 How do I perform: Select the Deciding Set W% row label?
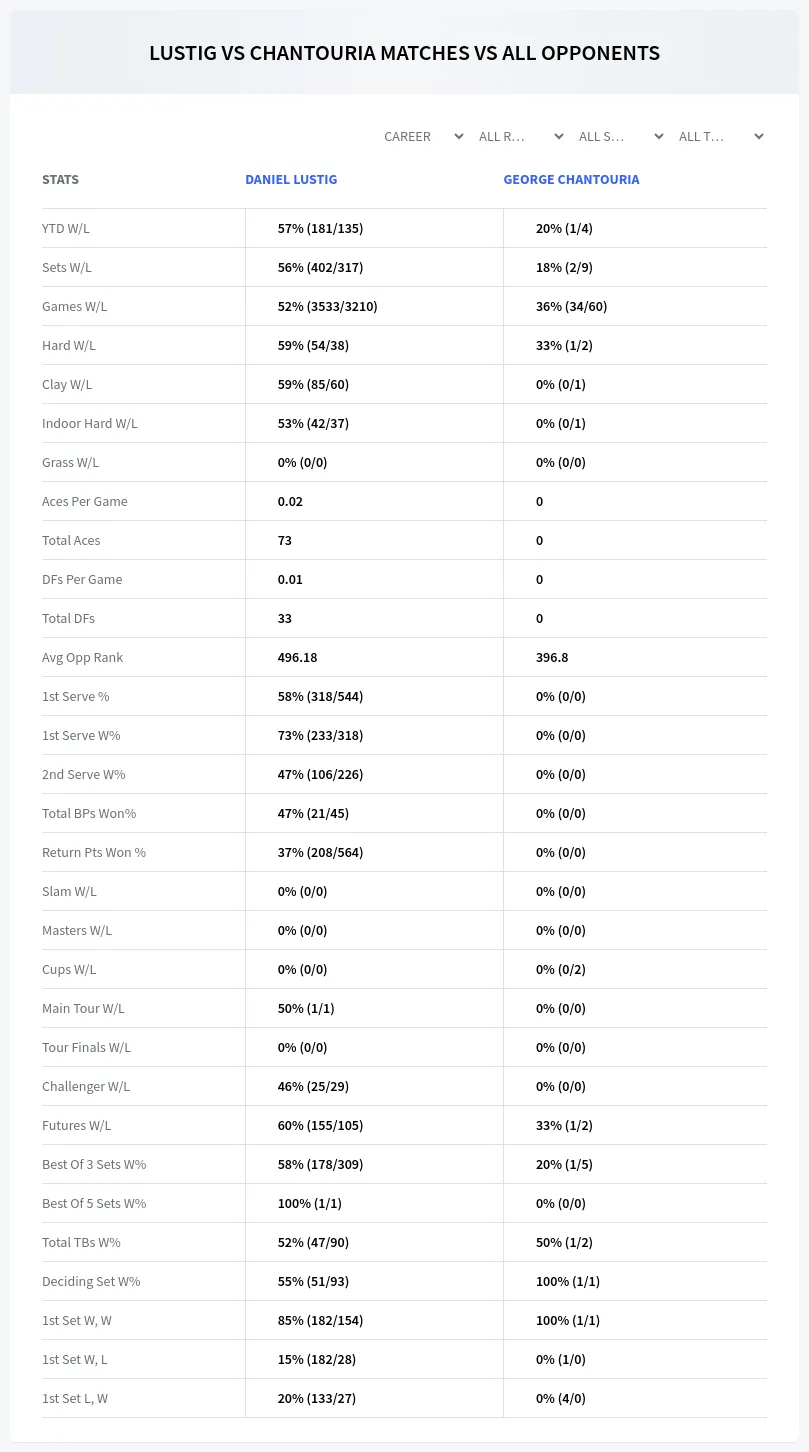tap(91, 1281)
